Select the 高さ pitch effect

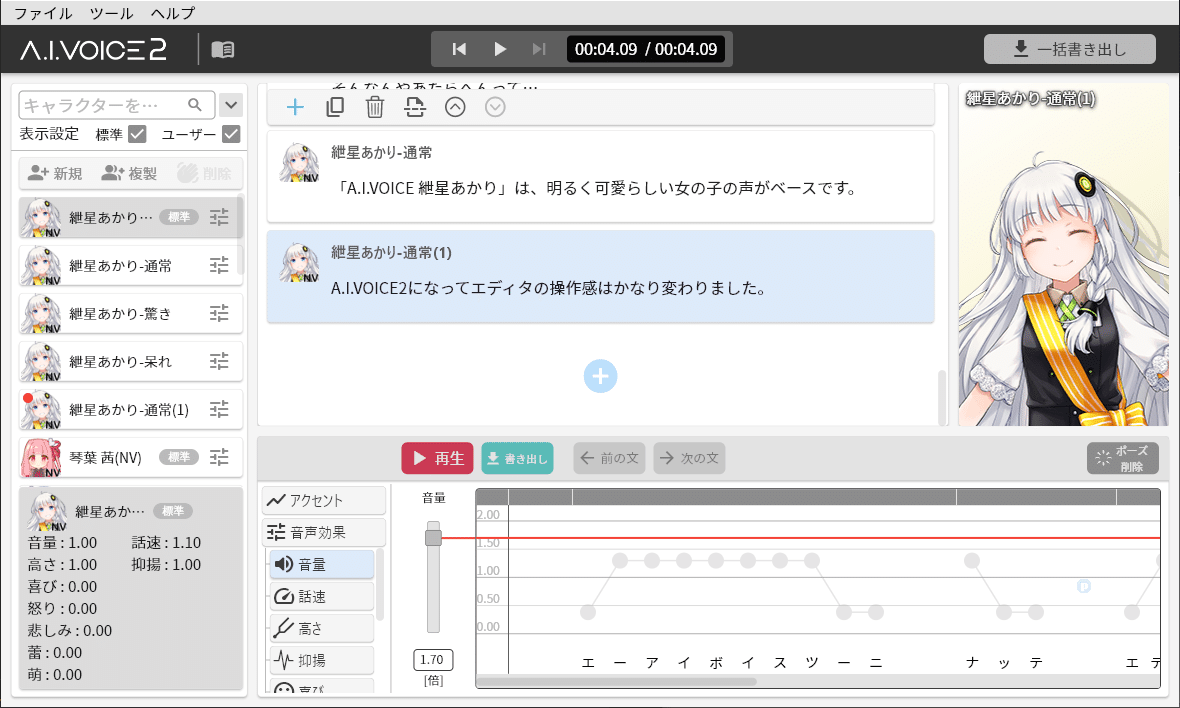324,629
